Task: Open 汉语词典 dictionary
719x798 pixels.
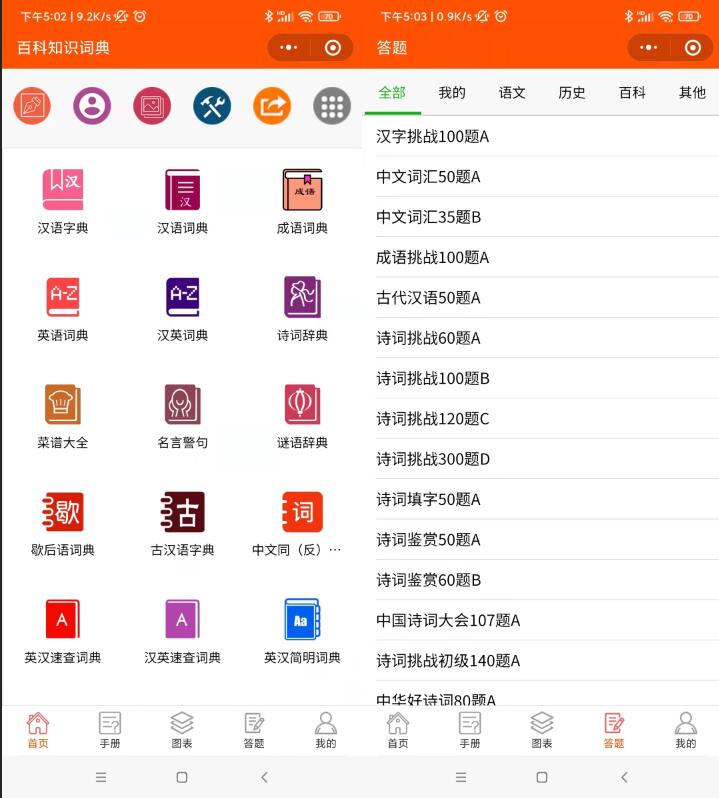Action: (182, 202)
